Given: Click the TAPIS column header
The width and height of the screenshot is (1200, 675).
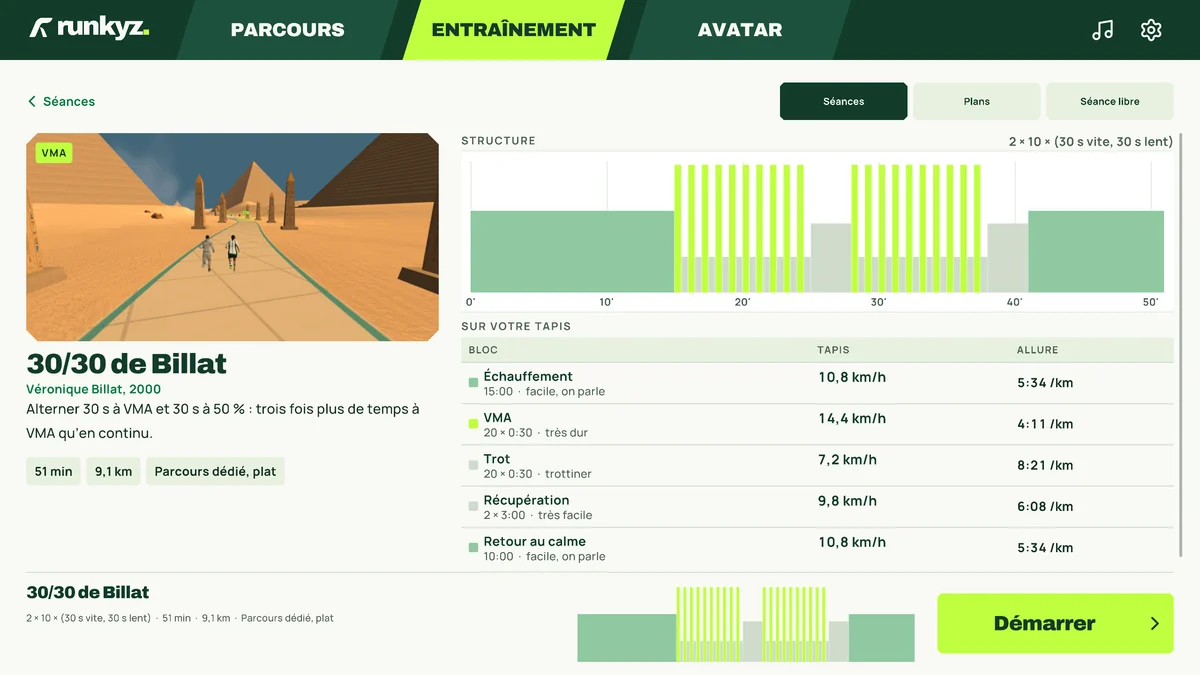Looking at the screenshot, I should [834, 350].
